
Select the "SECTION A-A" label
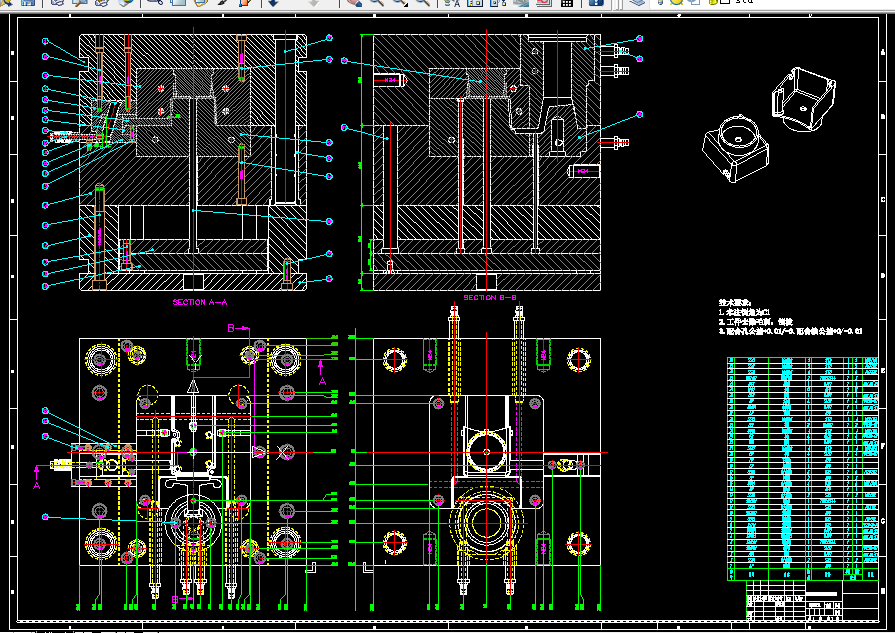coord(200,302)
